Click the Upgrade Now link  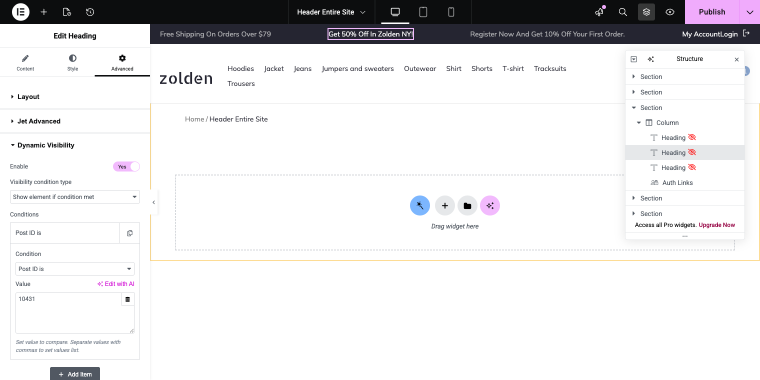click(x=717, y=225)
